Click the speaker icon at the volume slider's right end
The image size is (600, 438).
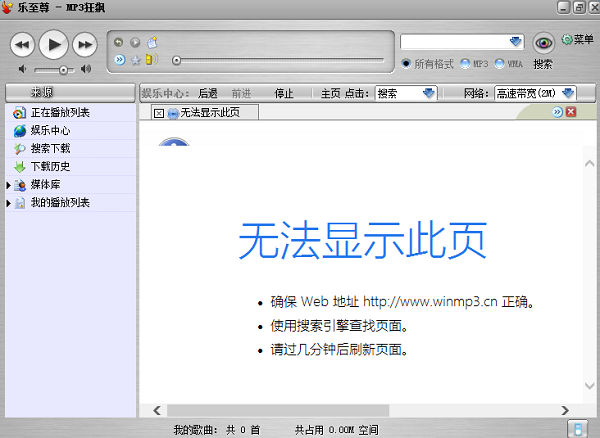tap(86, 69)
